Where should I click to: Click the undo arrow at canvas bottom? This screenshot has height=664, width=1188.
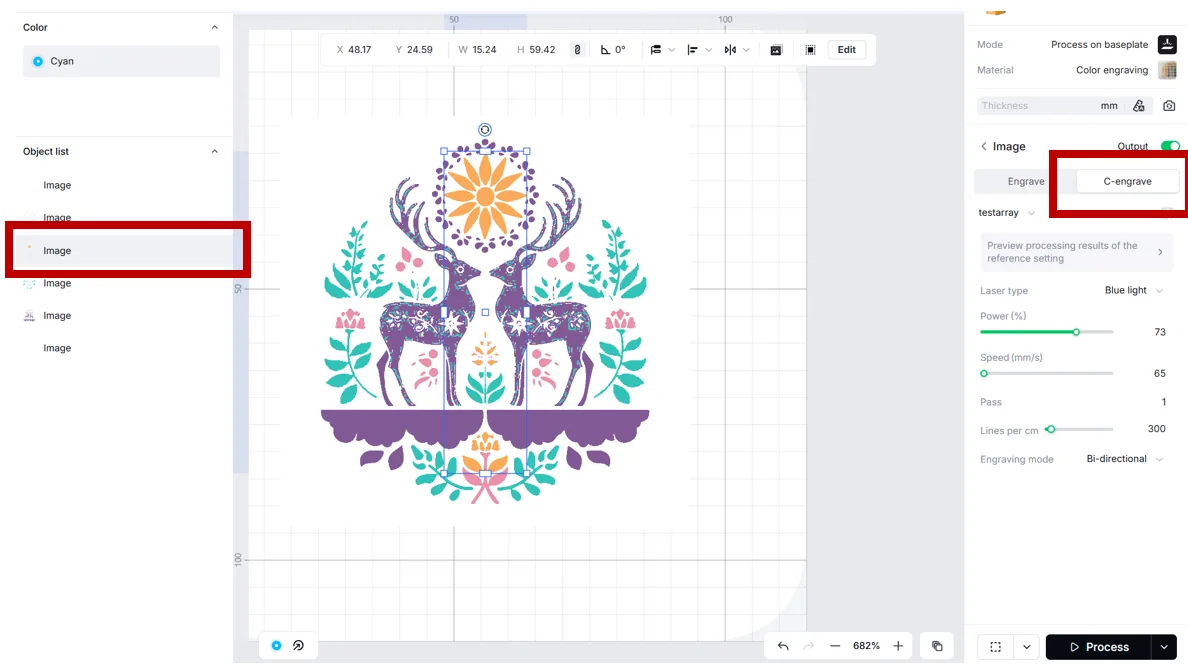pos(783,647)
